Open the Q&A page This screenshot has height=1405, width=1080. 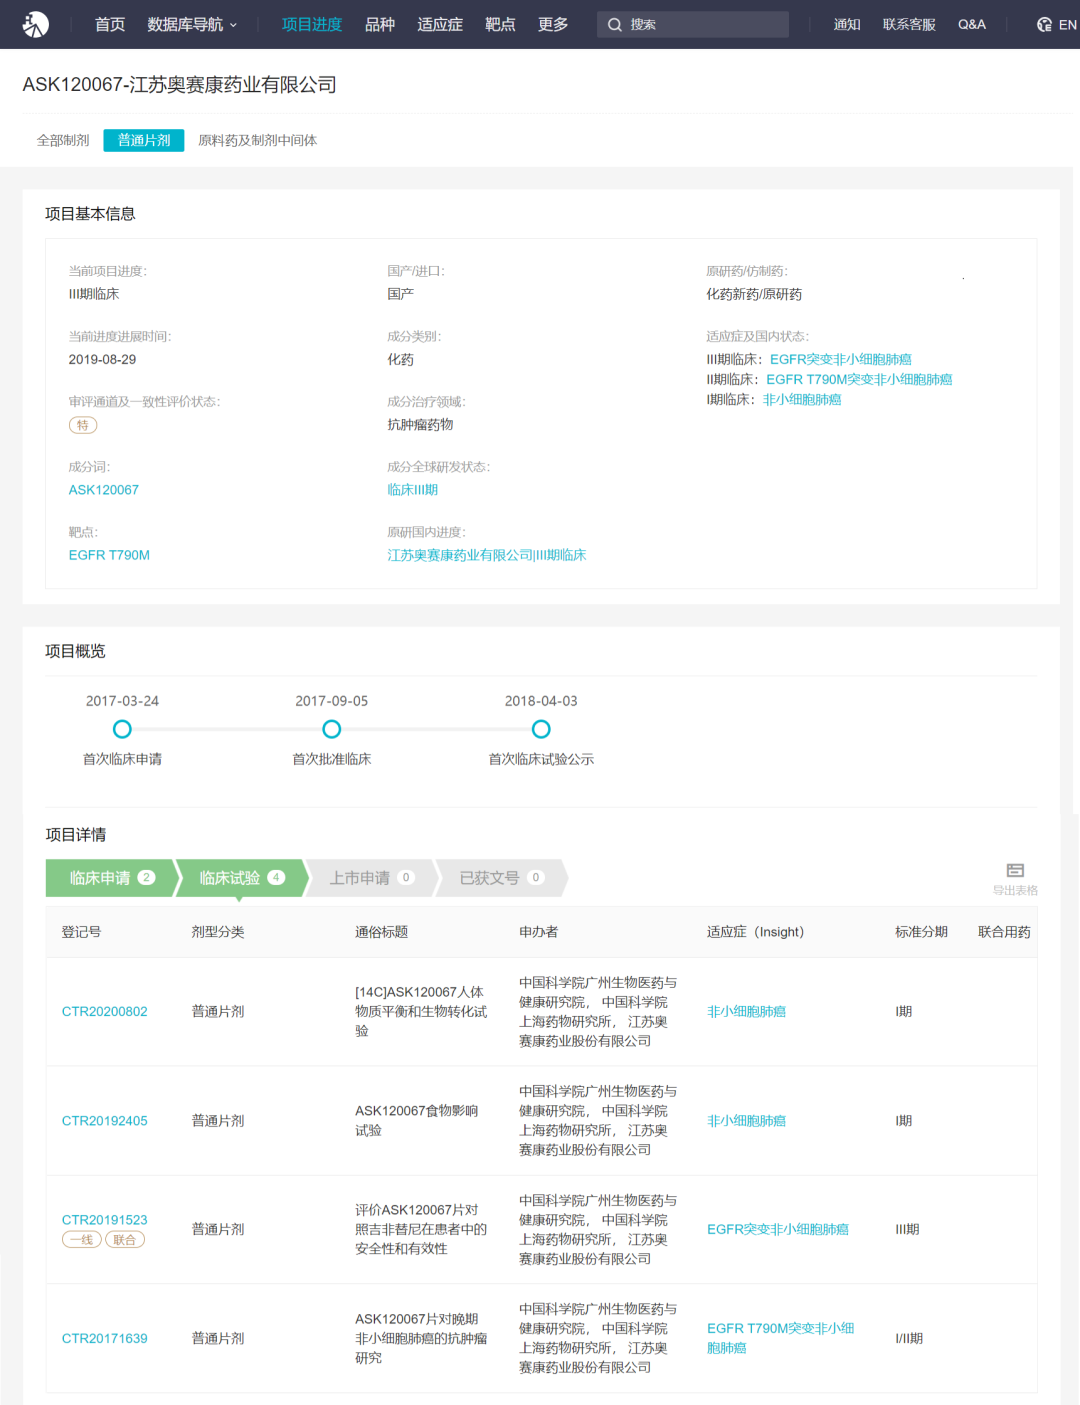coord(972,25)
